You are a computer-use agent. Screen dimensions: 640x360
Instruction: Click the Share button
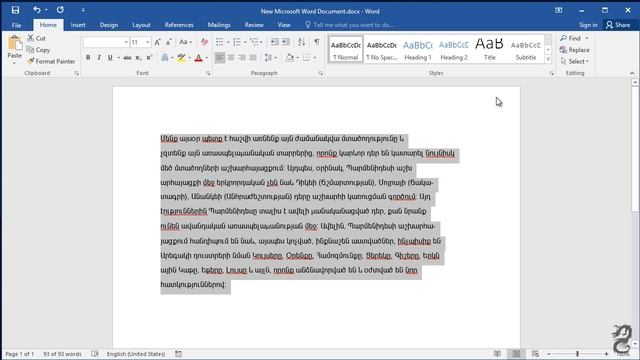pos(618,25)
